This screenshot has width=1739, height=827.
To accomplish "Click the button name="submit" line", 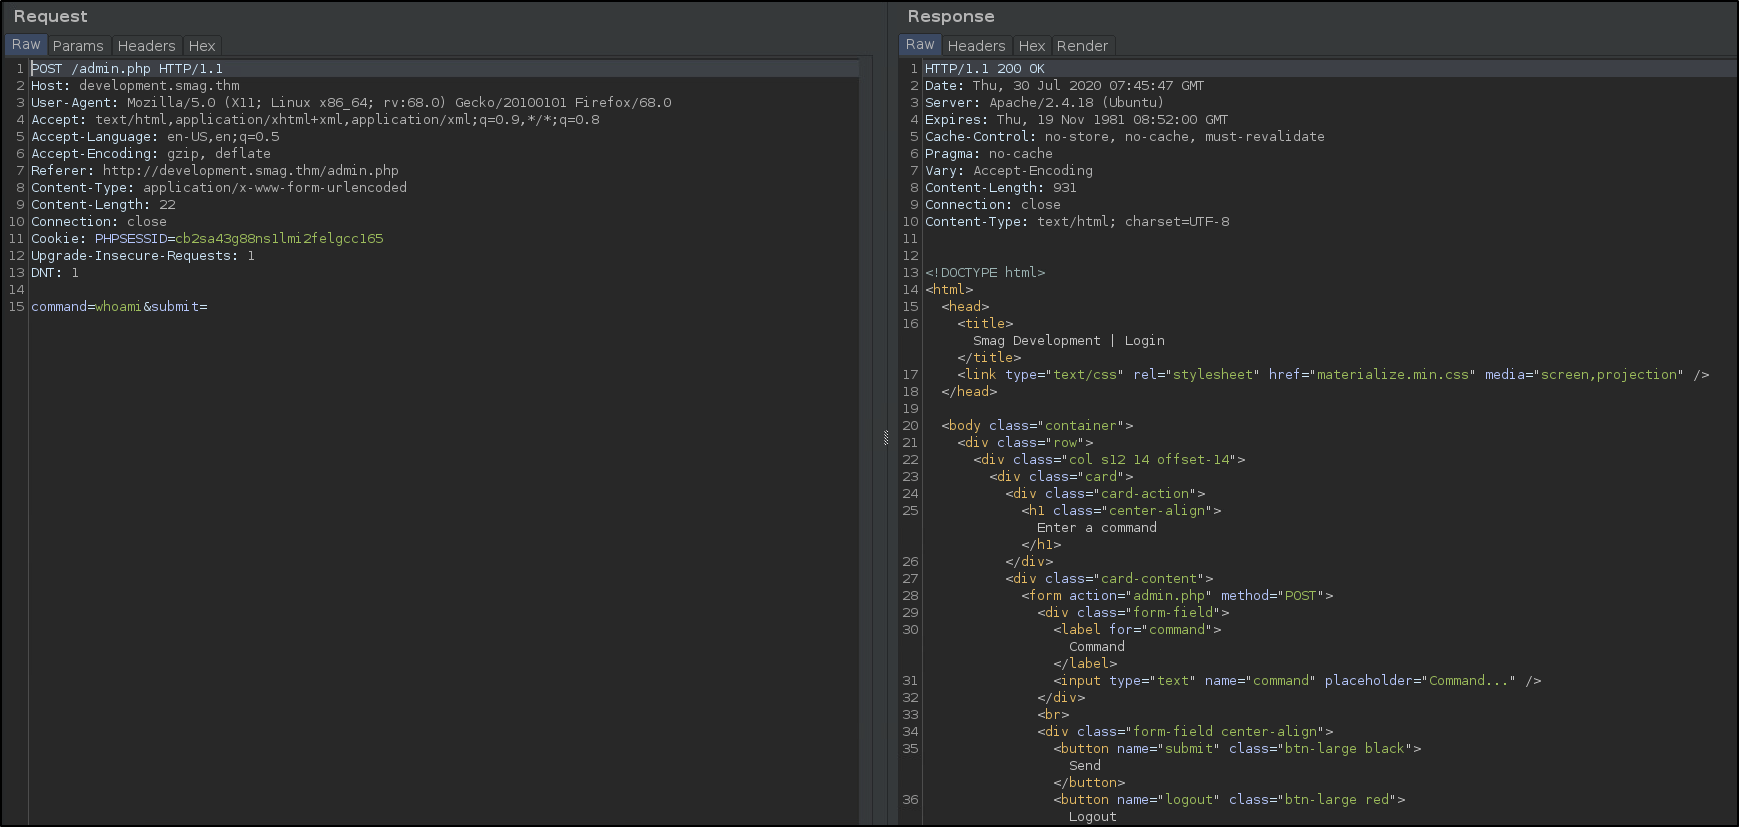I will coord(1237,749).
